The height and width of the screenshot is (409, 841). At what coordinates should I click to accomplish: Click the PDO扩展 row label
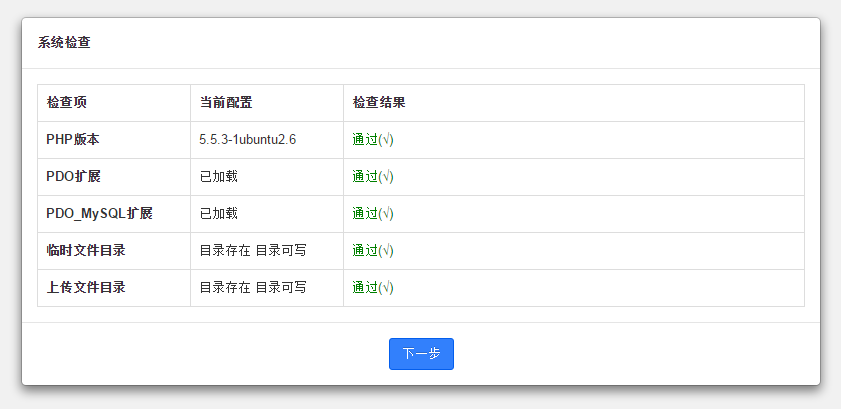74,177
